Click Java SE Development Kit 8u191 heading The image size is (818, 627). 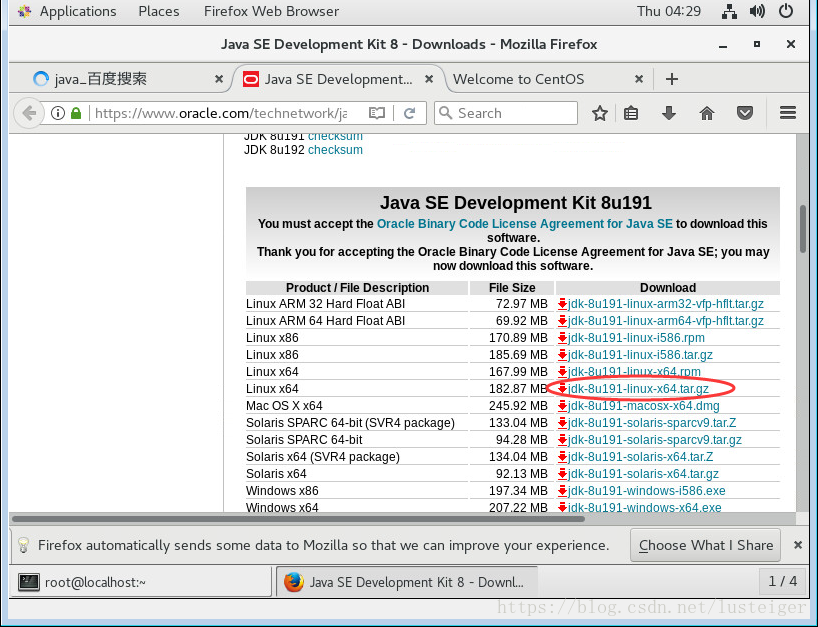click(x=515, y=203)
